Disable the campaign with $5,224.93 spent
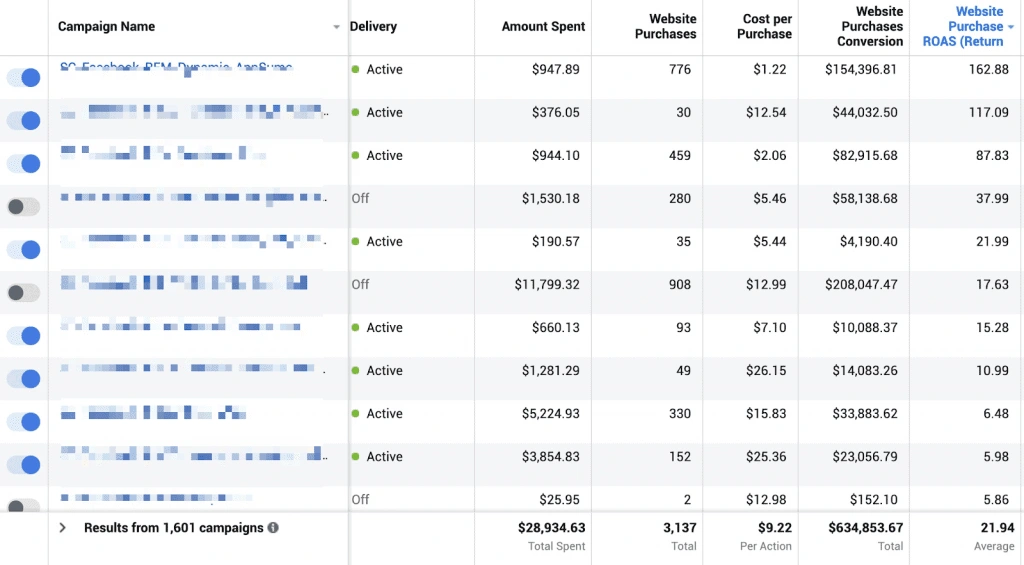The image size is (1024, 565). click(x=24, y=422)
